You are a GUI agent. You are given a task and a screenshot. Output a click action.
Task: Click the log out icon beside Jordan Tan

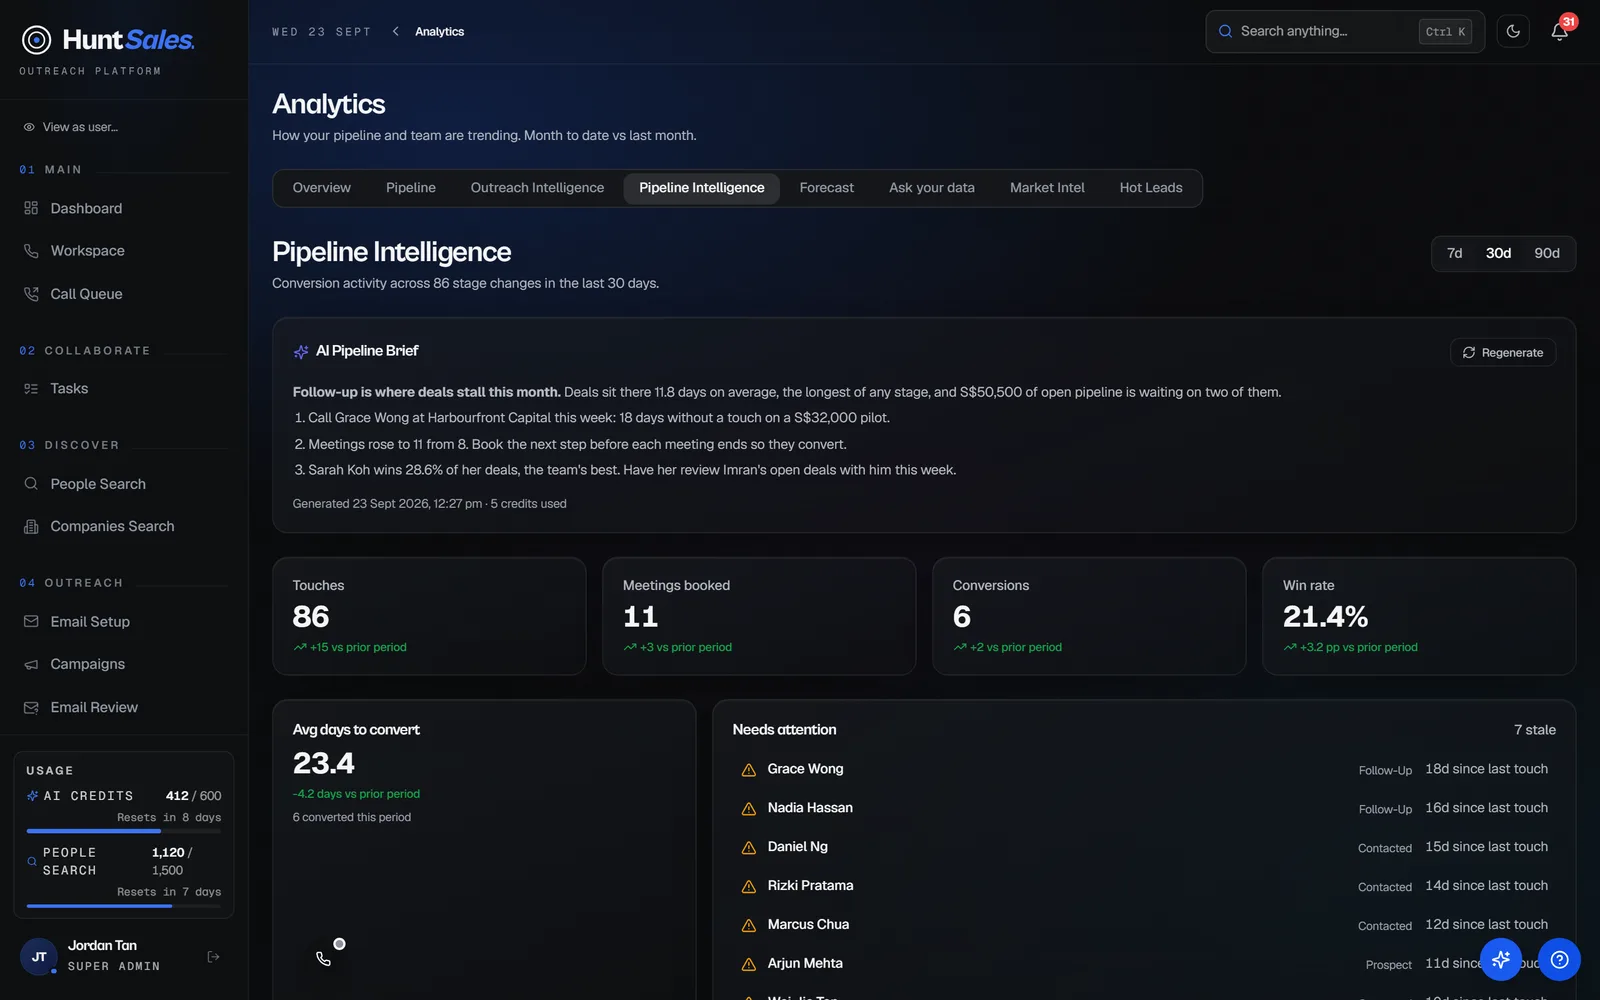(213, 957)
